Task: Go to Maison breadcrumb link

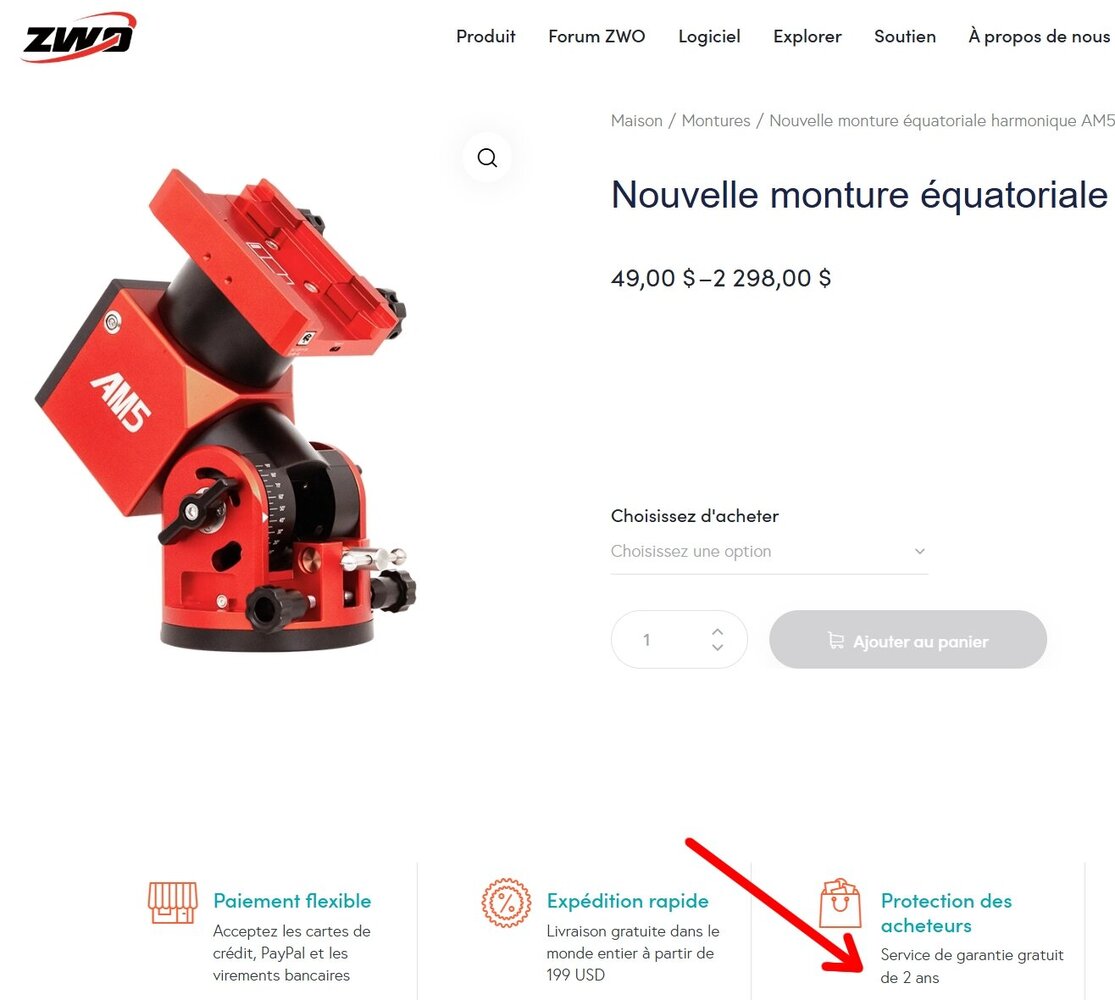Action: tap(636, 121)
